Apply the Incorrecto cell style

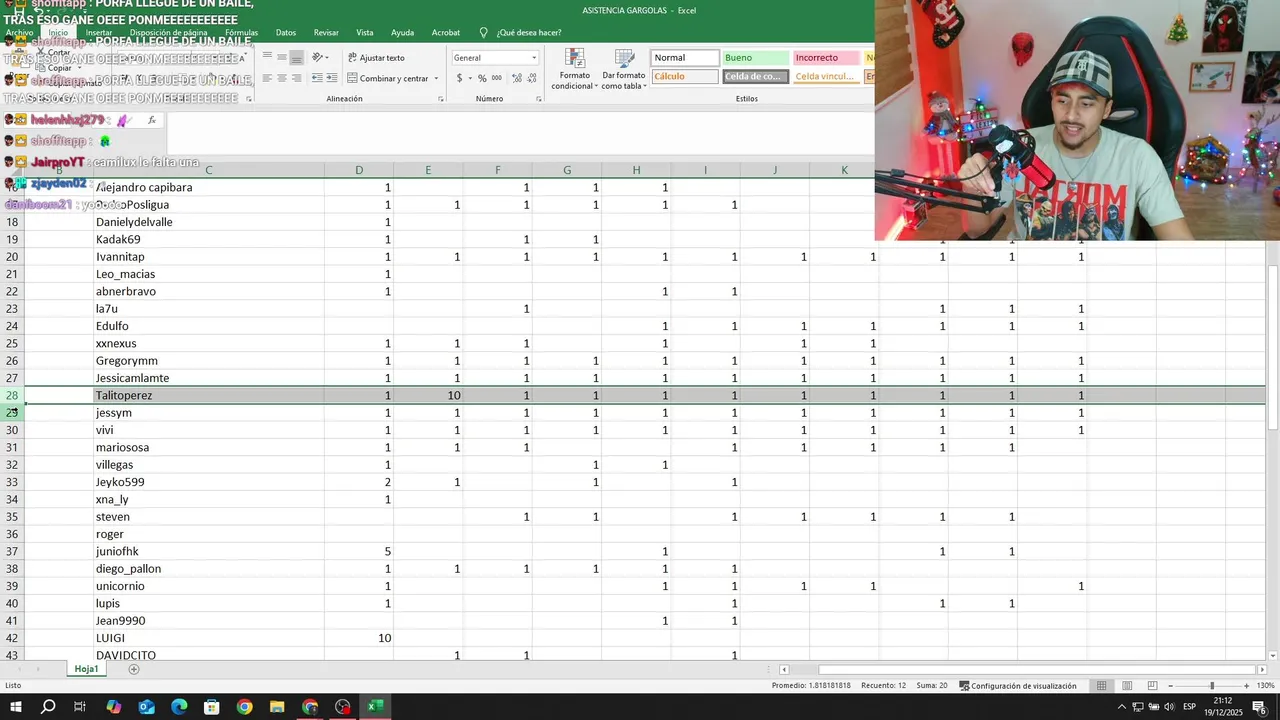[x=826, y=58]
